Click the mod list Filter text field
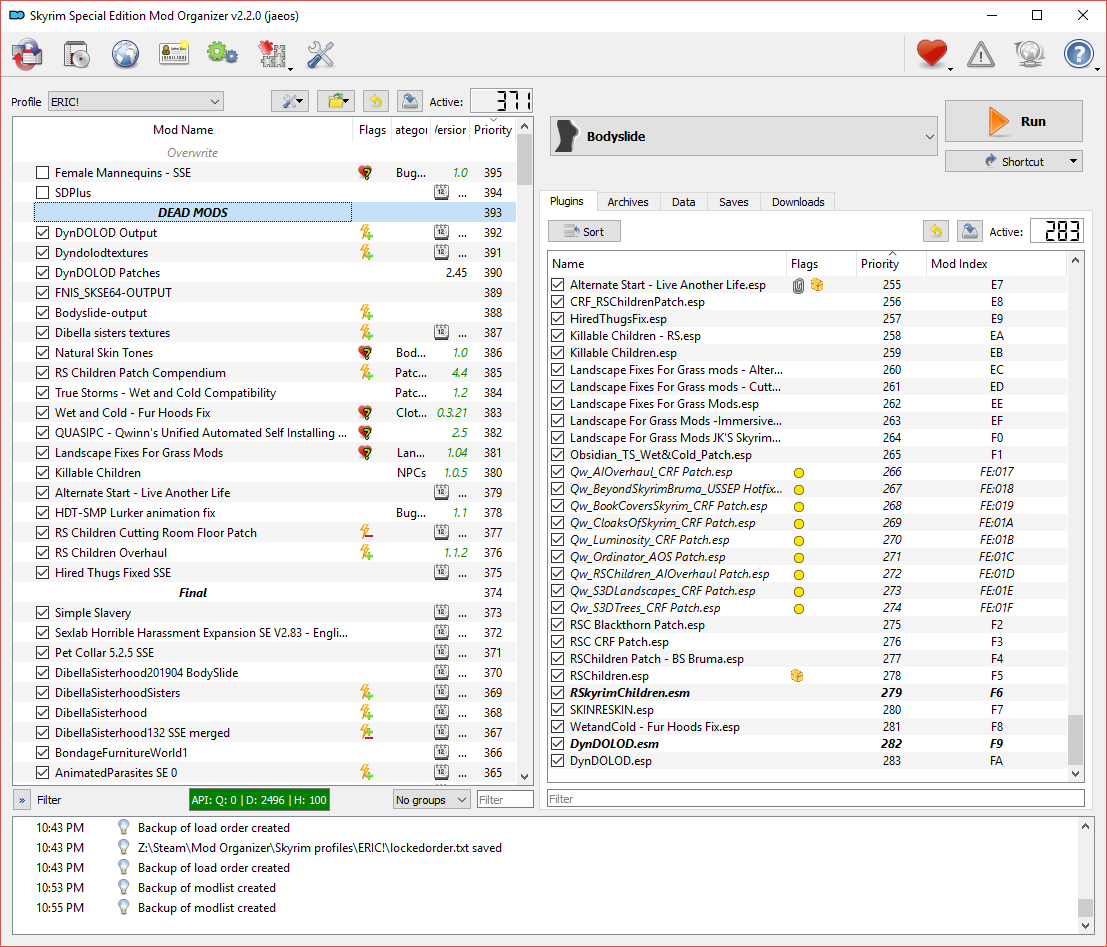Screen dimensions: 1107x947 point(505,799)
